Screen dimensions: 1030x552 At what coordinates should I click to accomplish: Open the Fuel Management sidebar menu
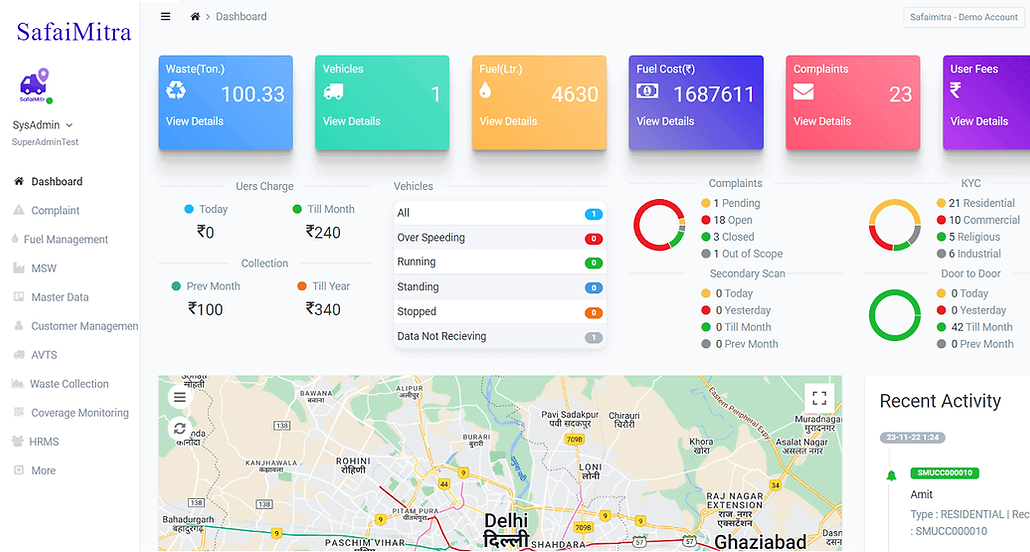coord(66,239)
